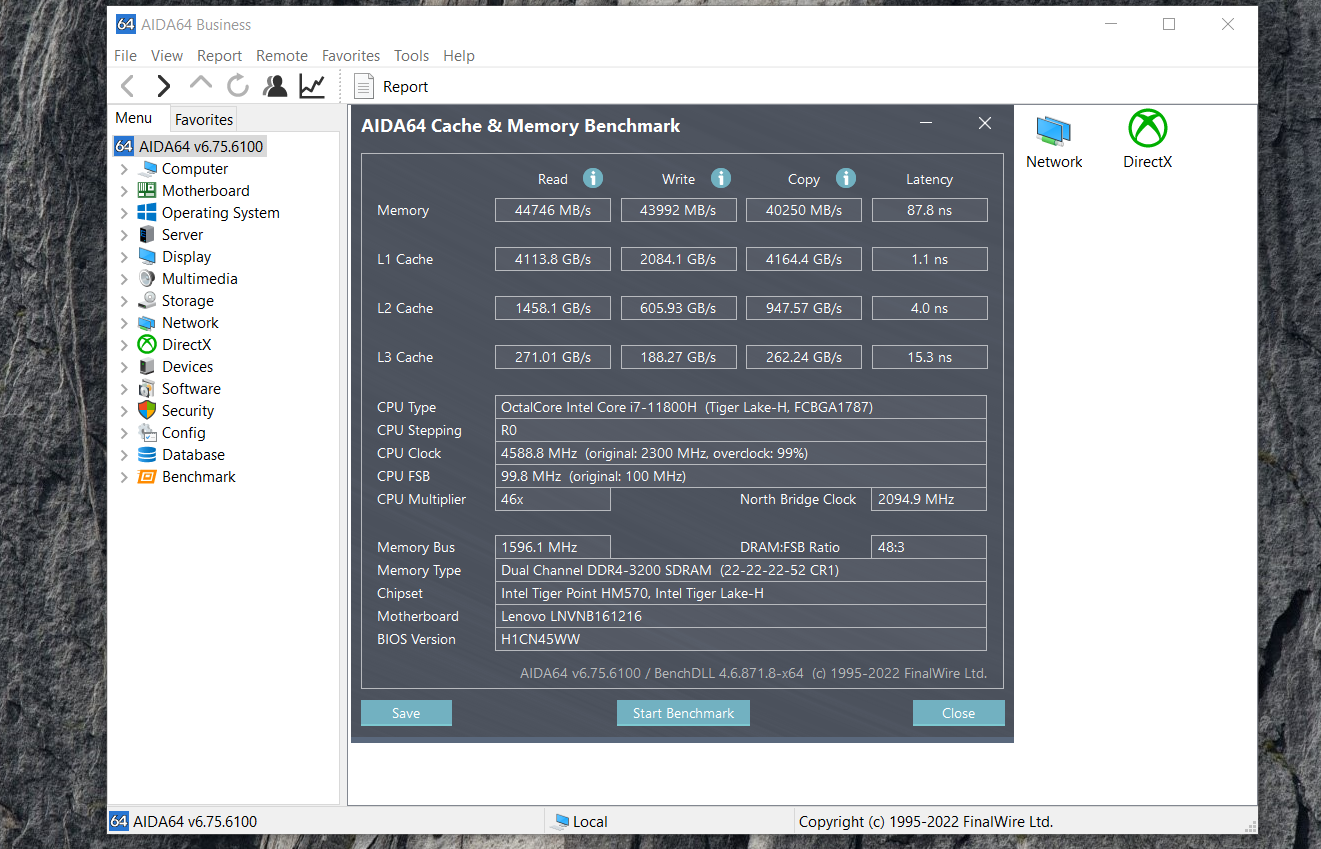1321x849 pixels.
Task: Click the Report toolbar label
Action: (x=405, y=87)
